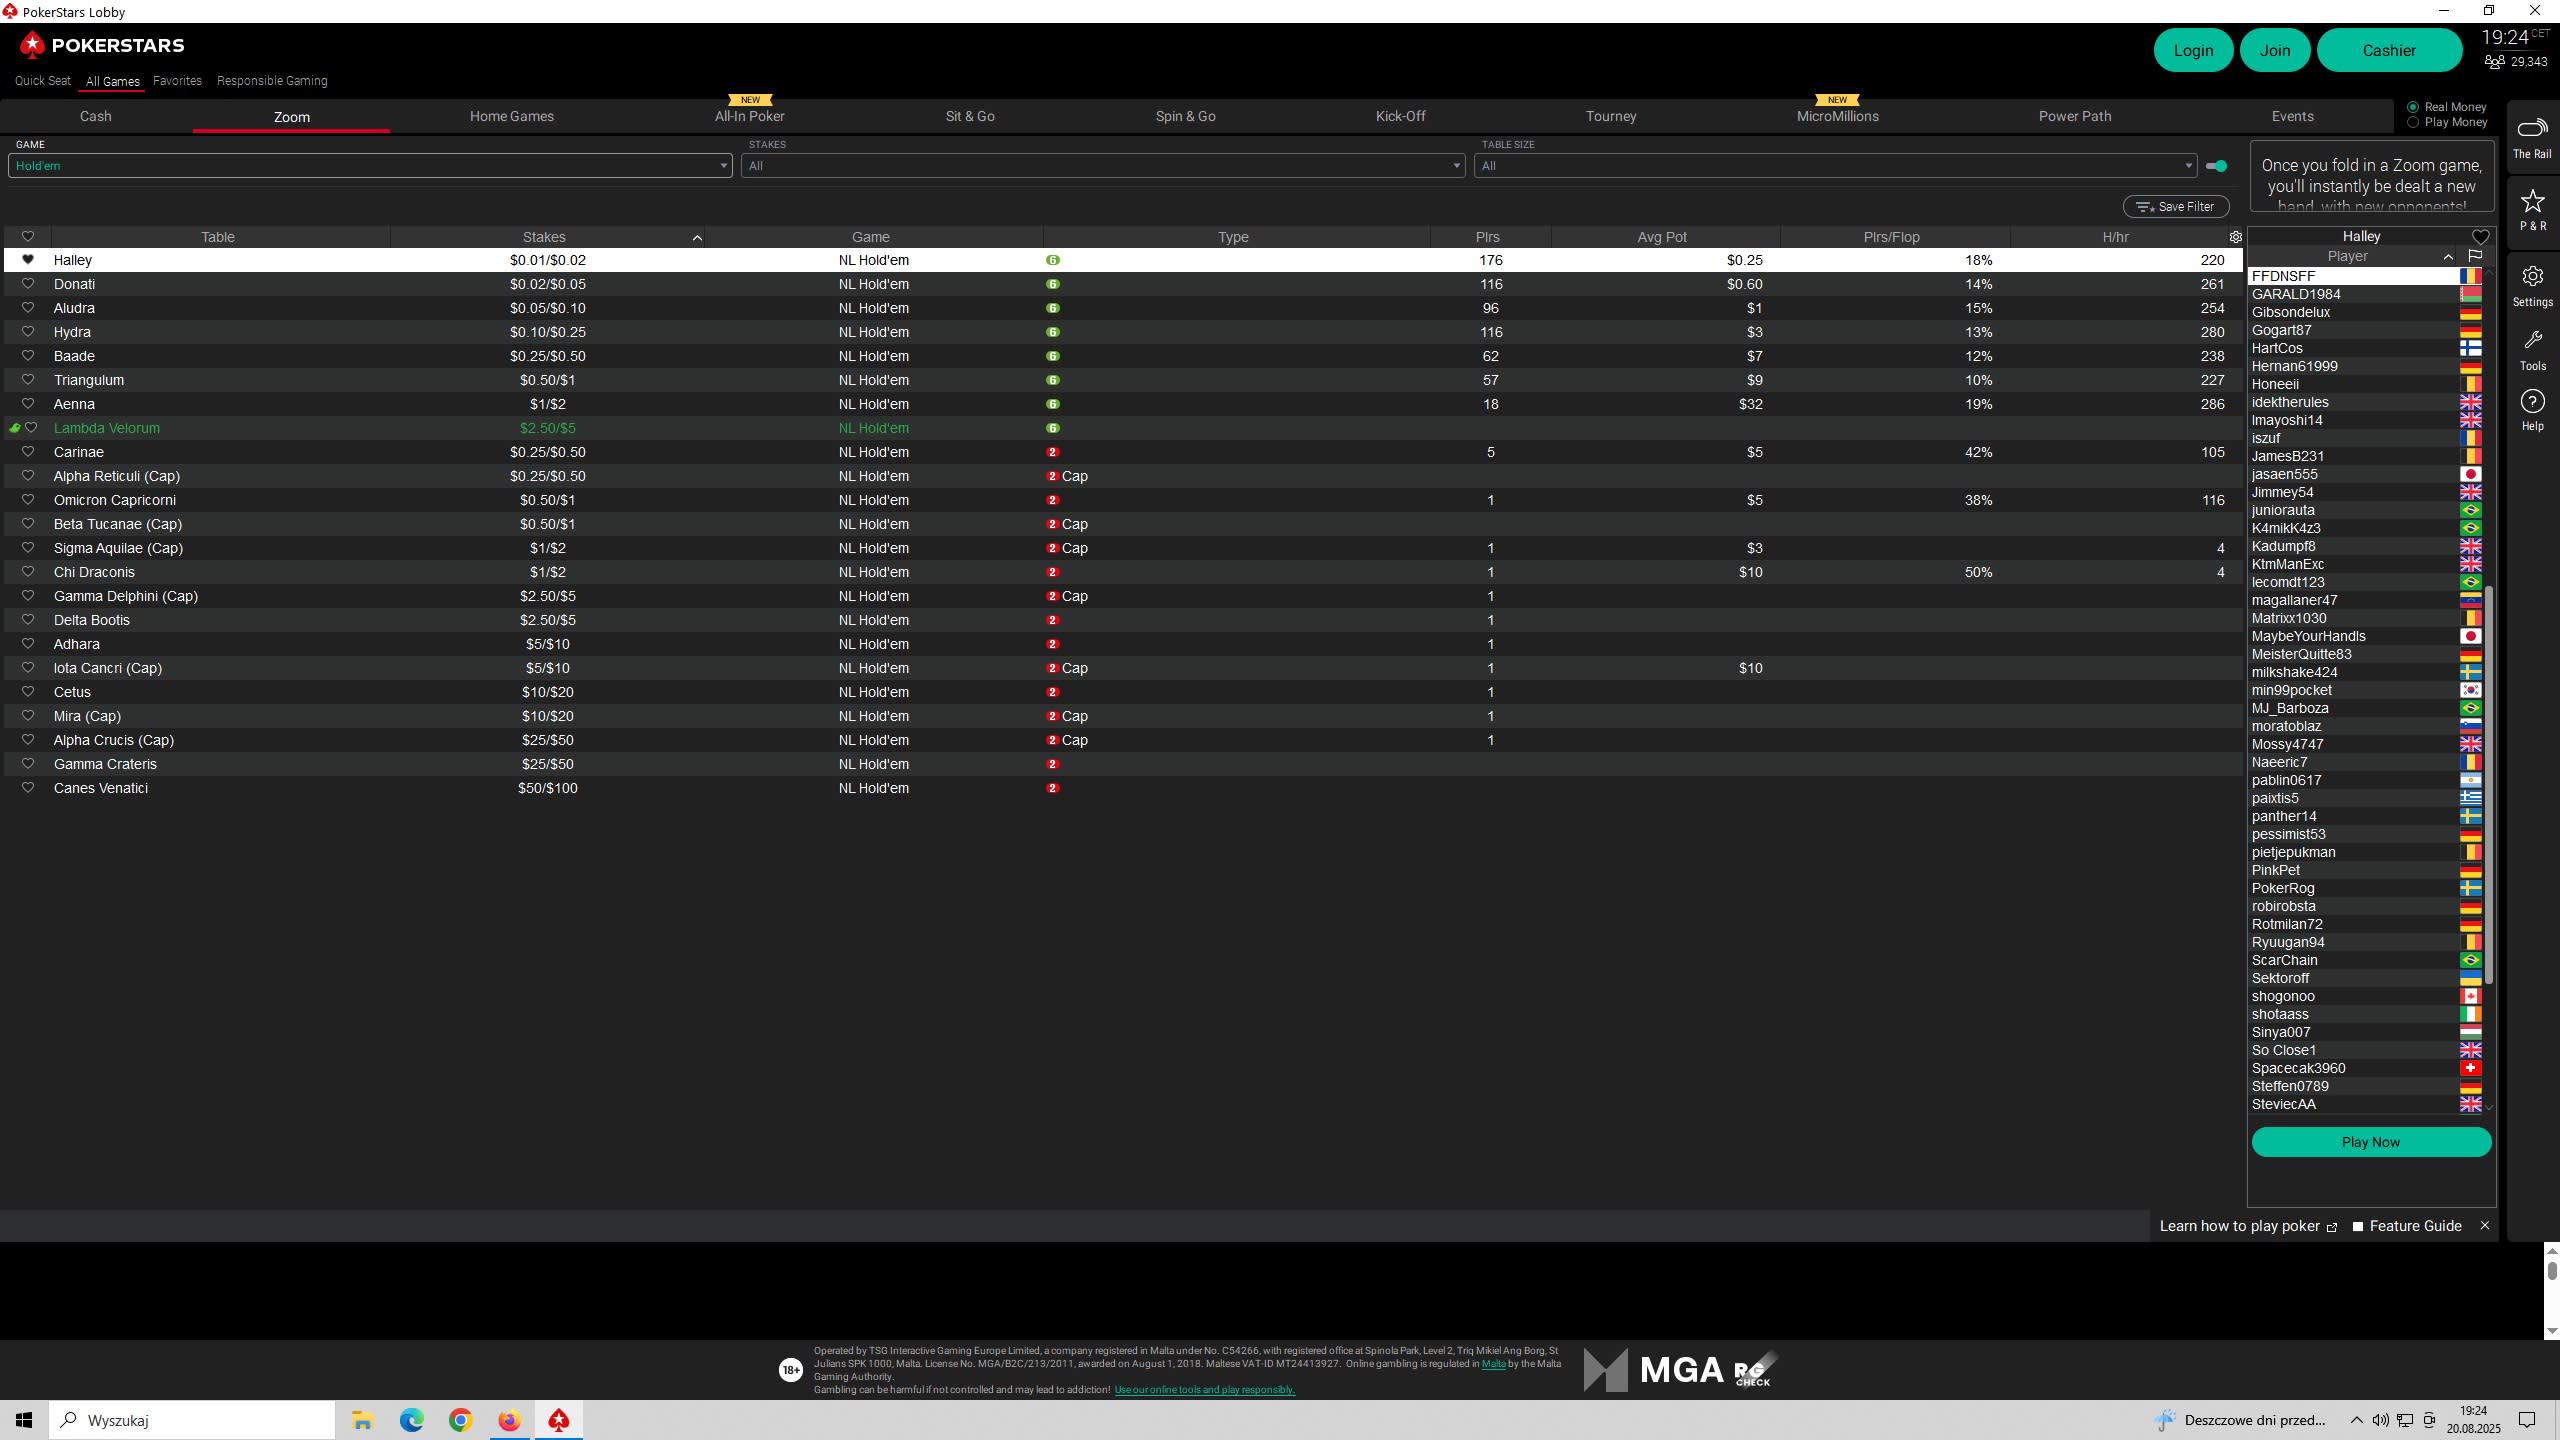
Task: Select the Play Money radio button
Action: 2413,122
